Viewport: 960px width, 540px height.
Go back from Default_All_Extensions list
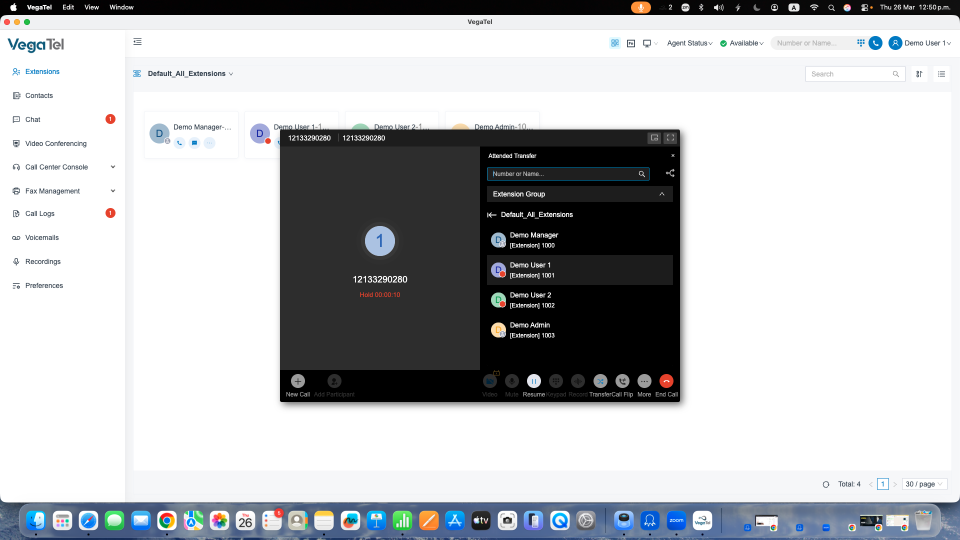click(491, 215)
